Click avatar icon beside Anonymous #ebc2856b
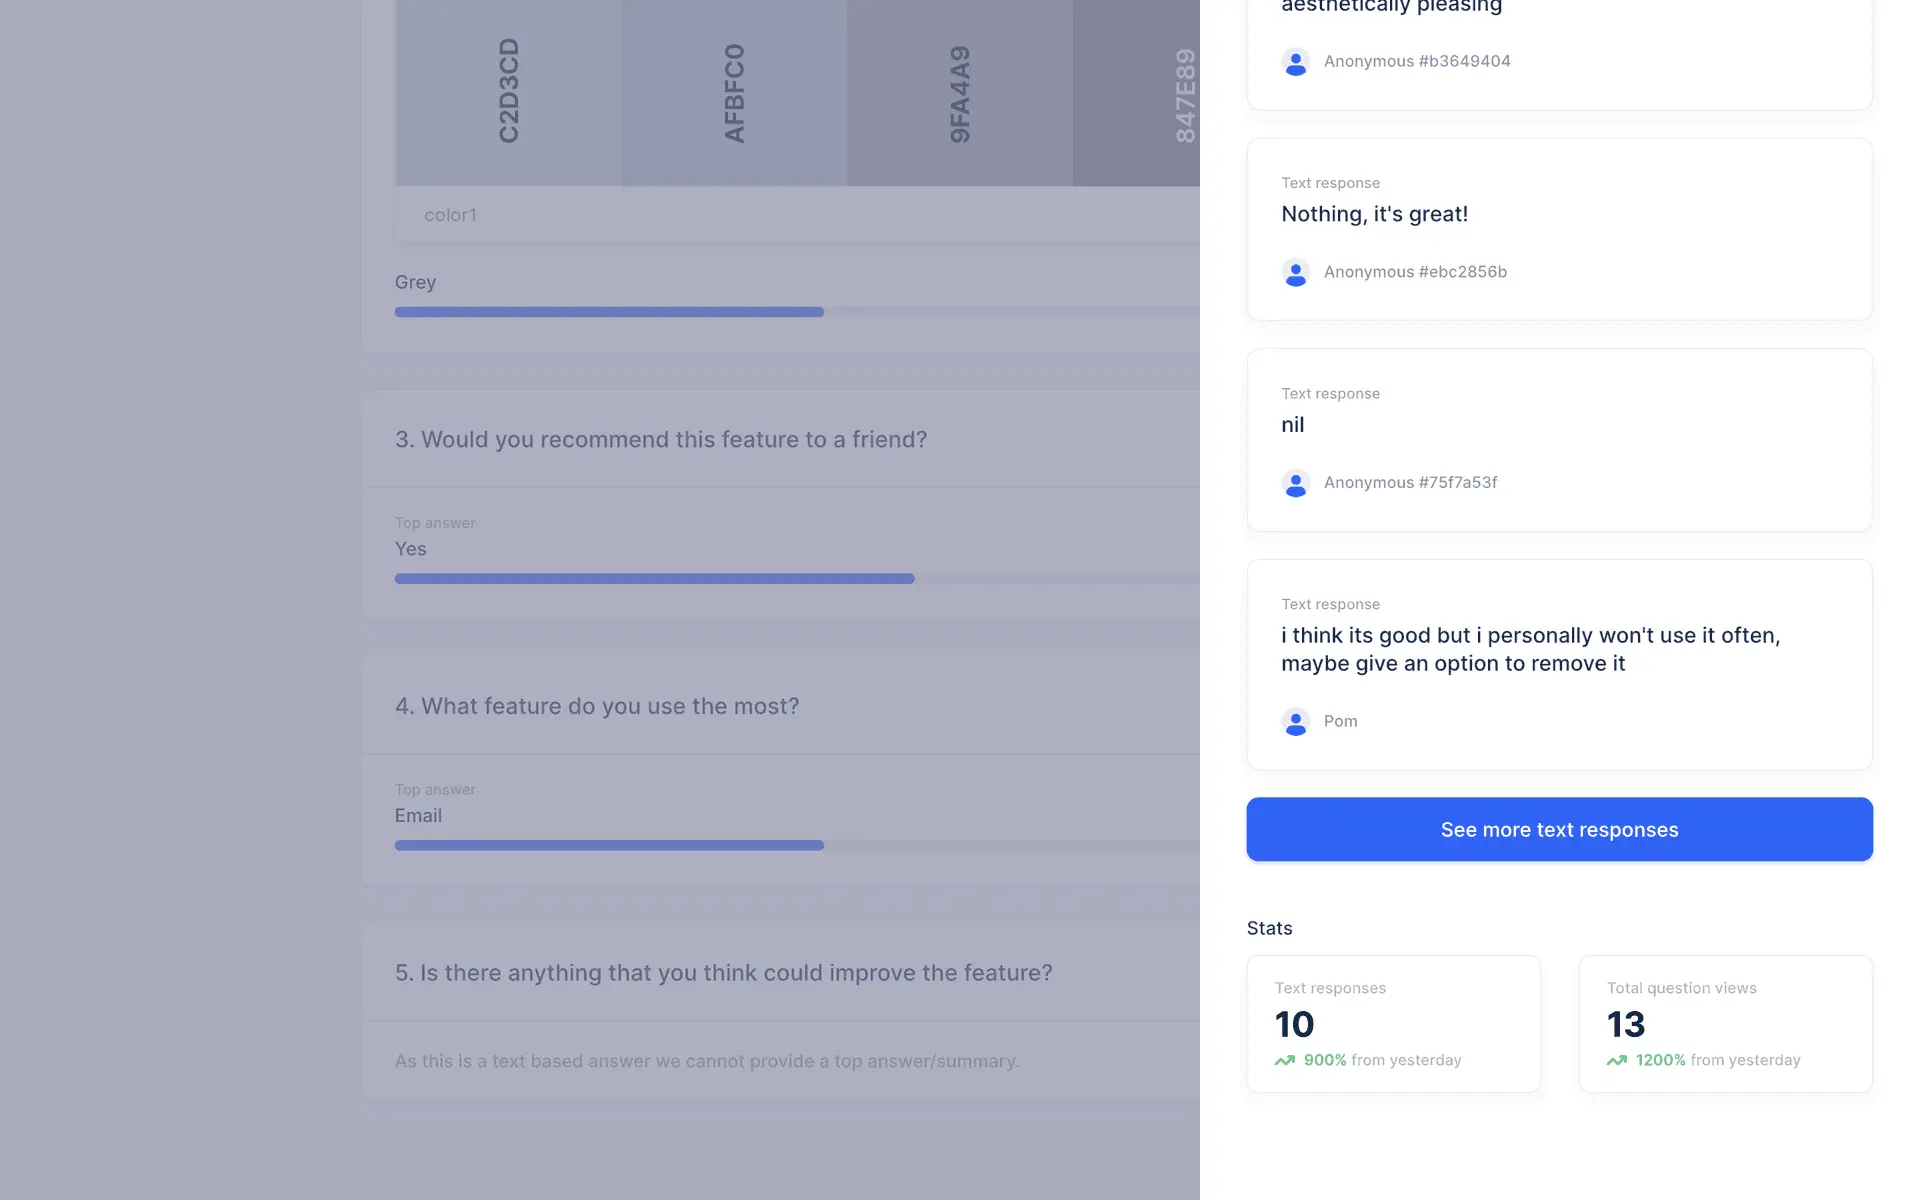Image resolution: width=1920 pixels, height=1200 pixels. (1295, 273)
